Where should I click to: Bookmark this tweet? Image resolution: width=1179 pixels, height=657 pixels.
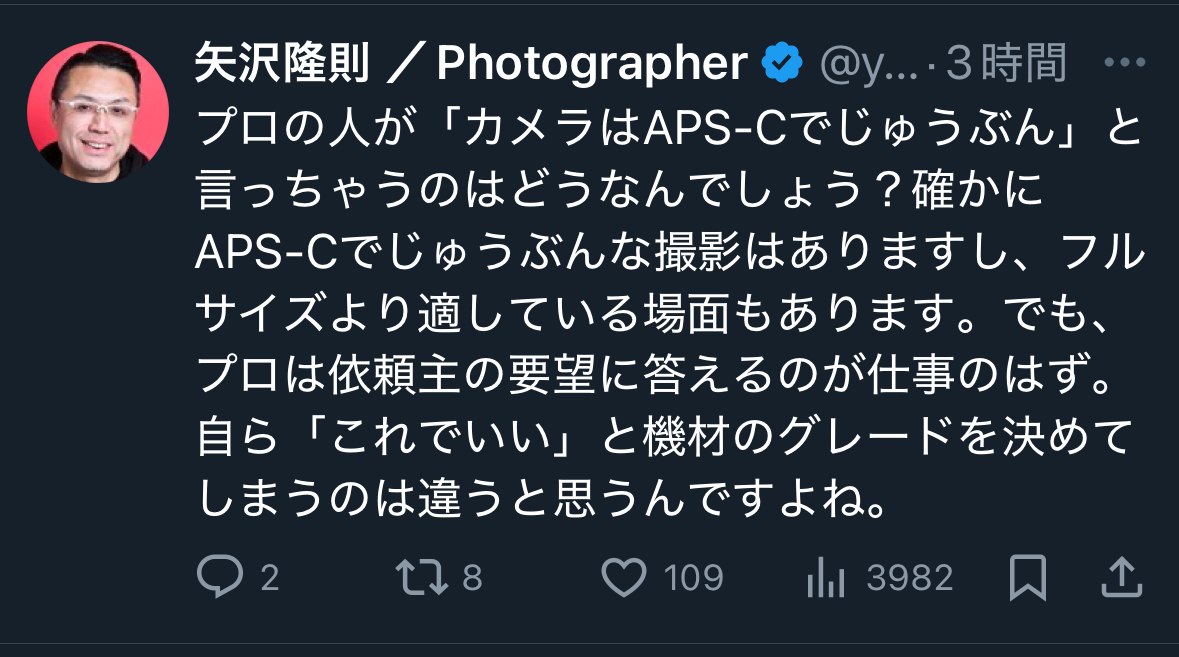coord(1027,577)
